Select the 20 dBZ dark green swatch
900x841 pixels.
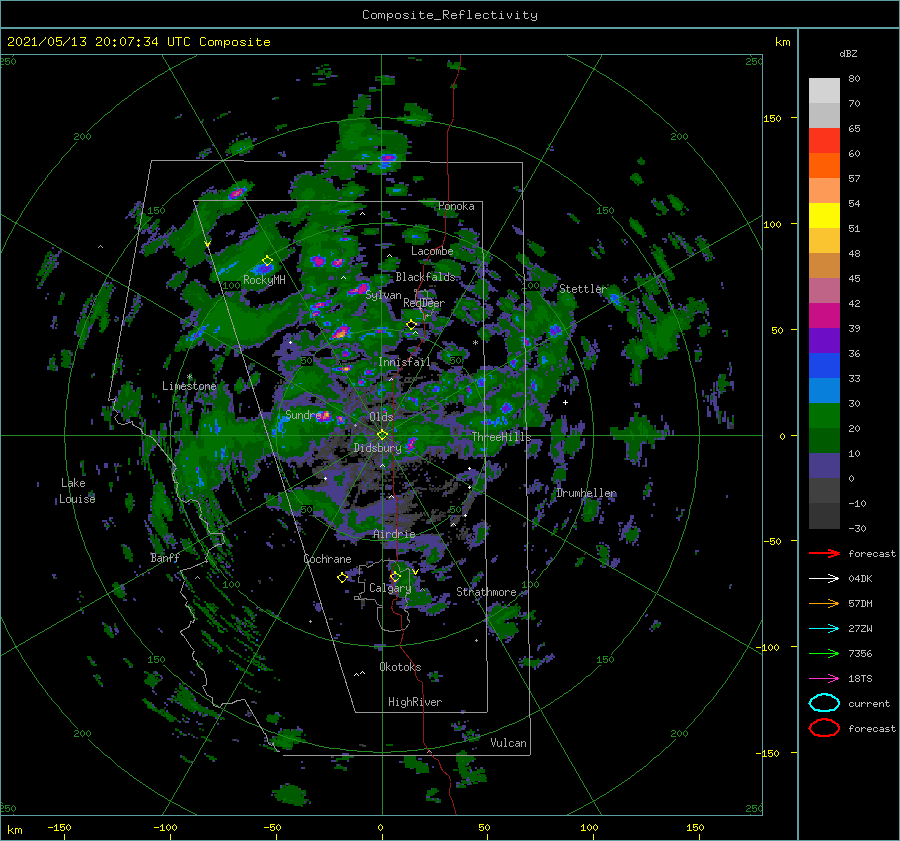pyautogui.click(x=824, y=440)
